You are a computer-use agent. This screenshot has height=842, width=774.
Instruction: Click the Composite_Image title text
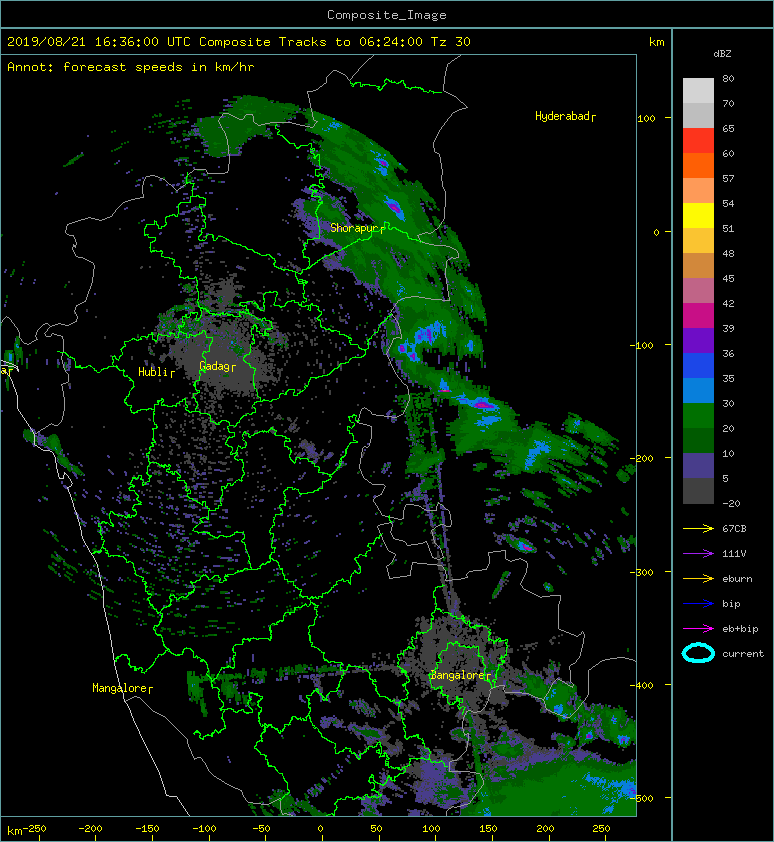click(x=387, y=15)
